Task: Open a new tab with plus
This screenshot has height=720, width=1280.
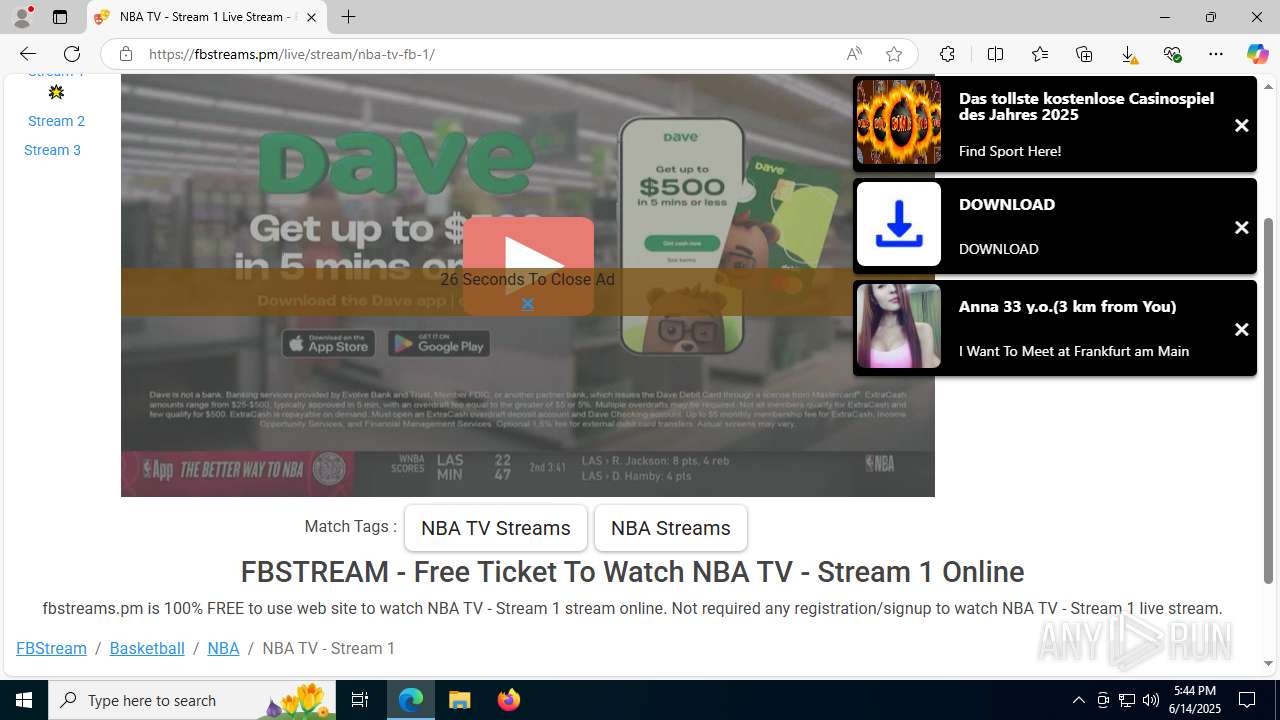Action: (x=348, y=17)
